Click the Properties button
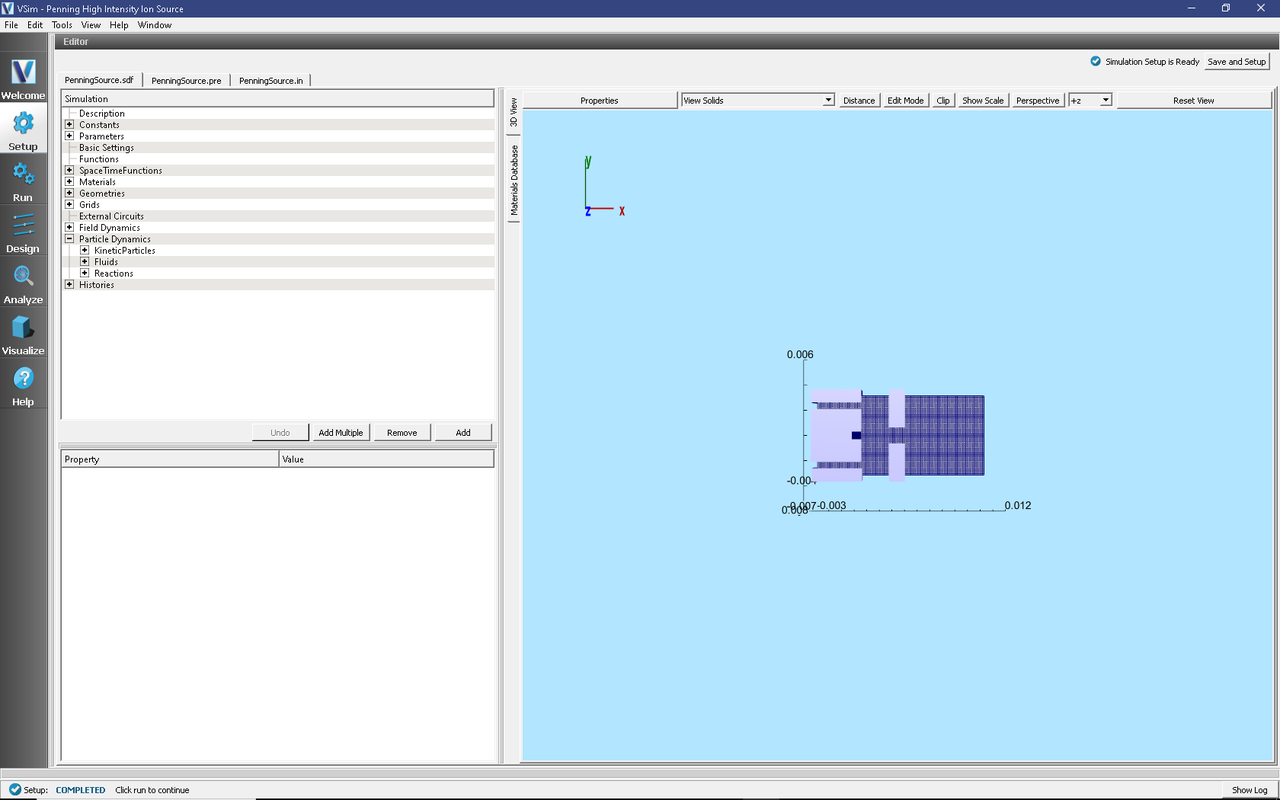This screenshot has width=1280, height=800. point(599,100)
